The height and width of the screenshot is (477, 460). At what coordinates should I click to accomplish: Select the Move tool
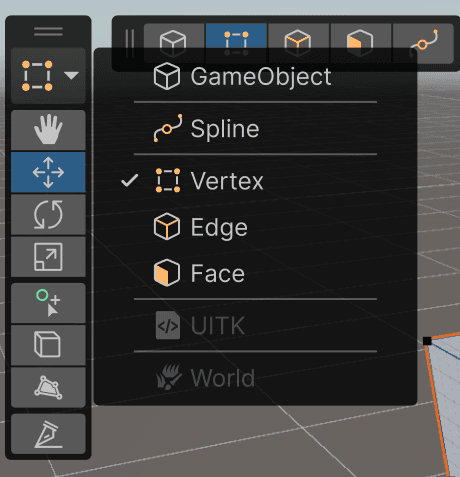(48, 172)
